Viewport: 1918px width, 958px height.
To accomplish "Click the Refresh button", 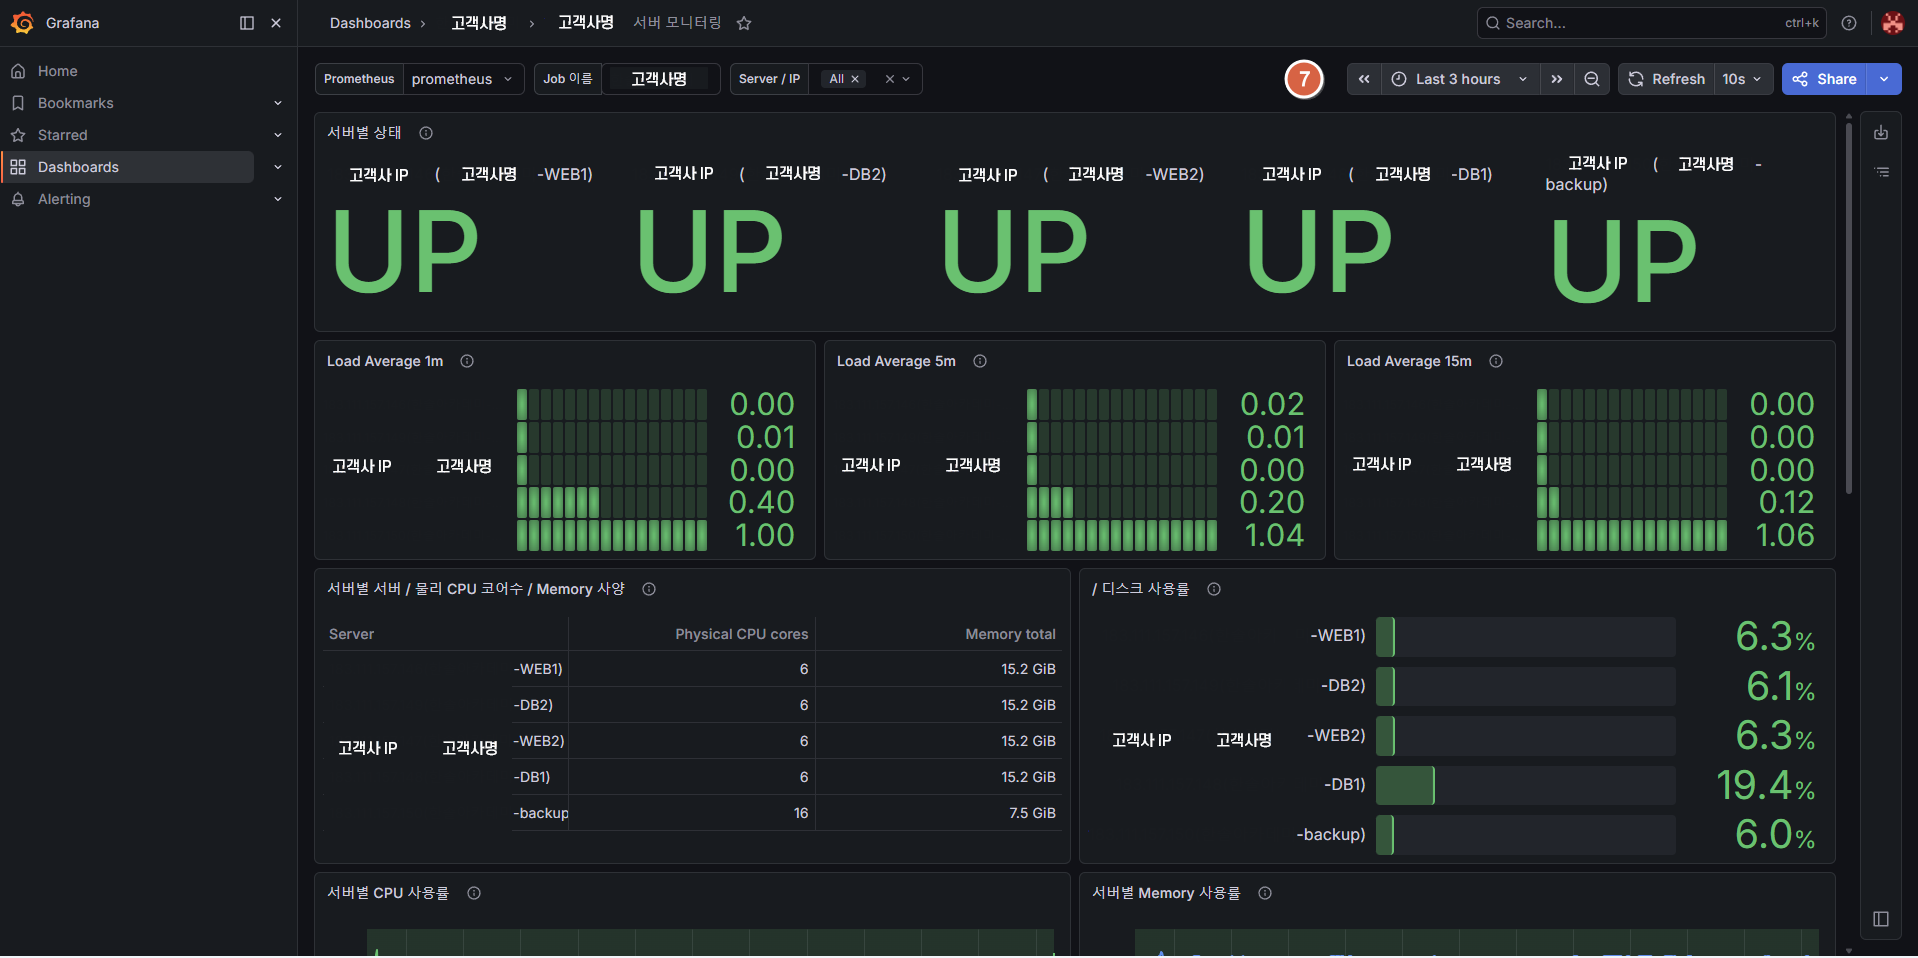I will (1666, 79).
